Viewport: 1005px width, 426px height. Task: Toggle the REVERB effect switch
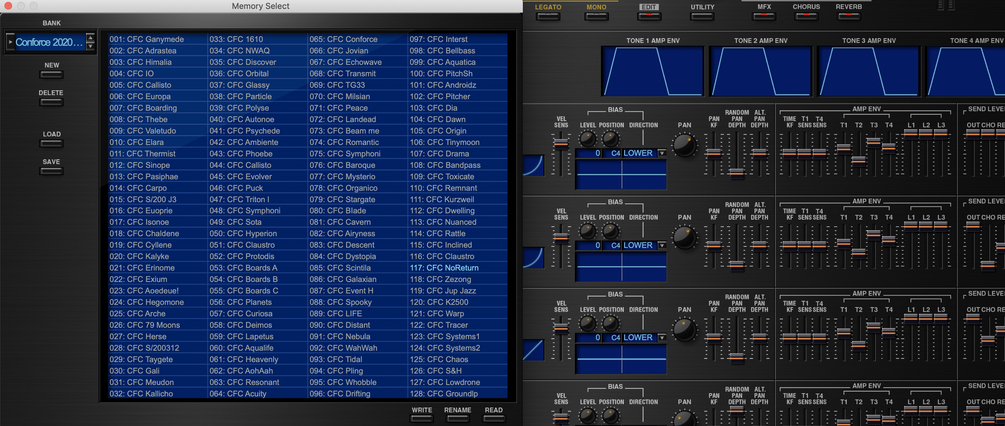(849, 16)
